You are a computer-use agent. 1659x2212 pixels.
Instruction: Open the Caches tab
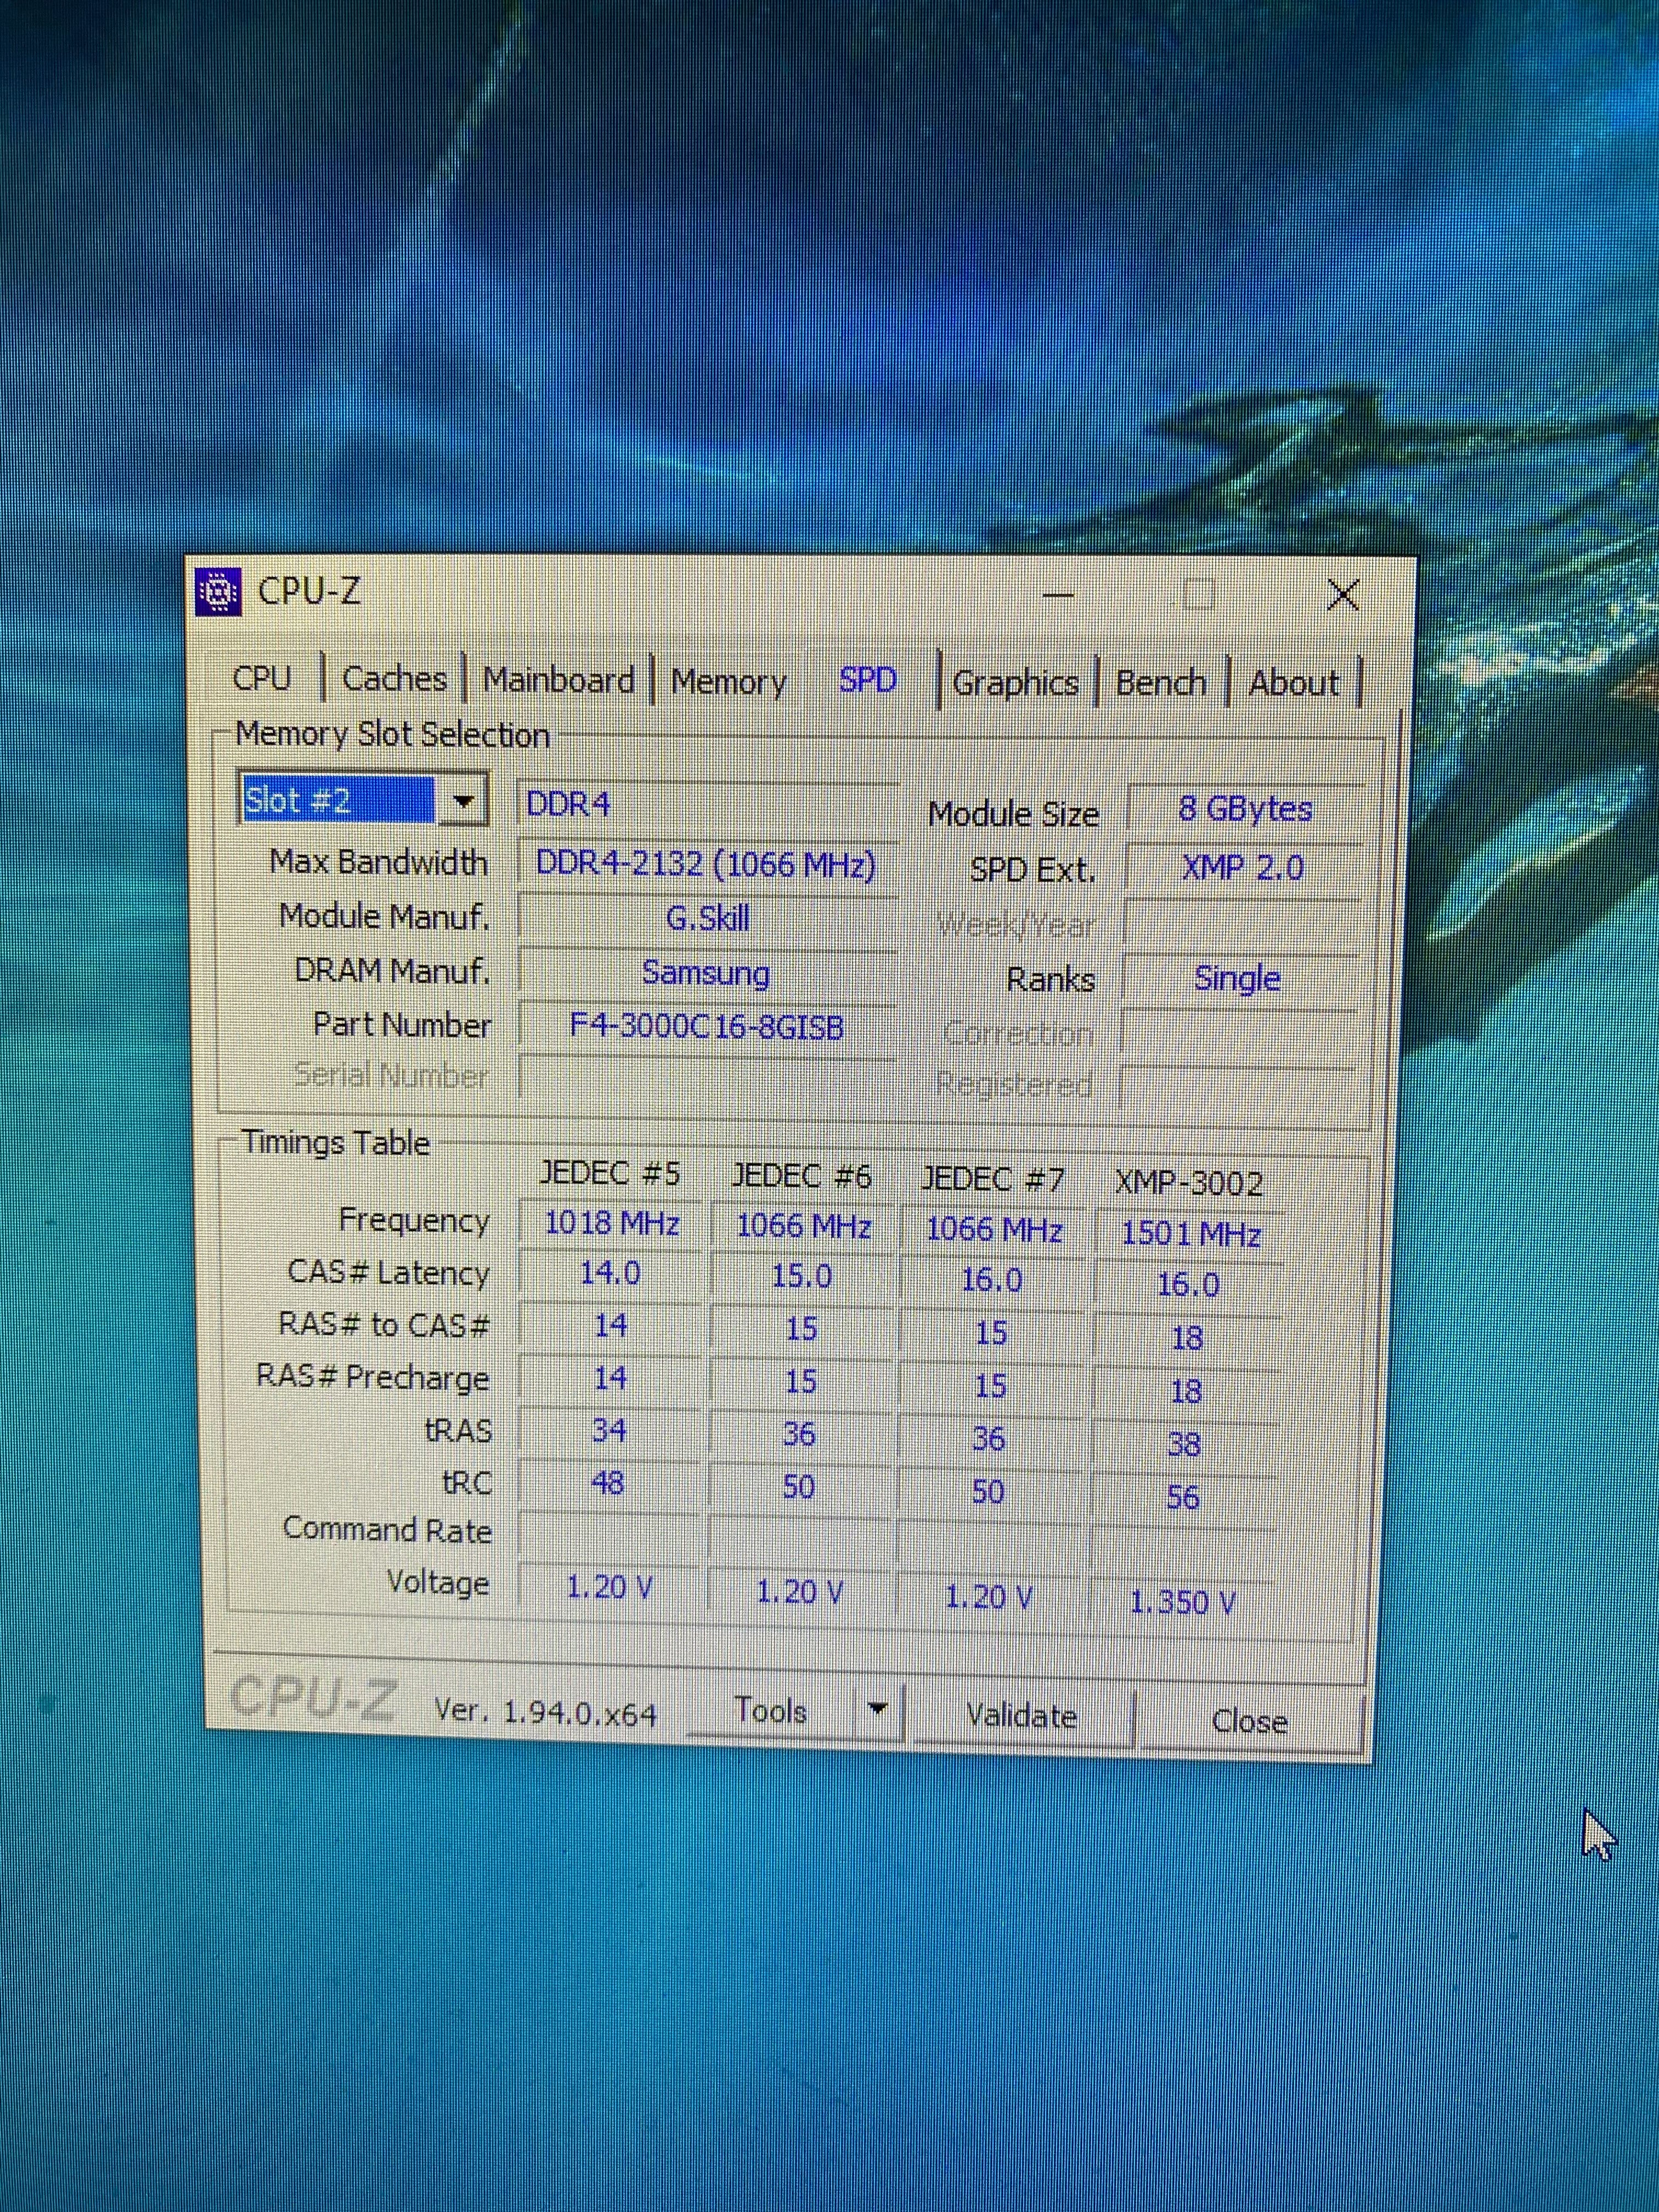click(x=394, y=679)
